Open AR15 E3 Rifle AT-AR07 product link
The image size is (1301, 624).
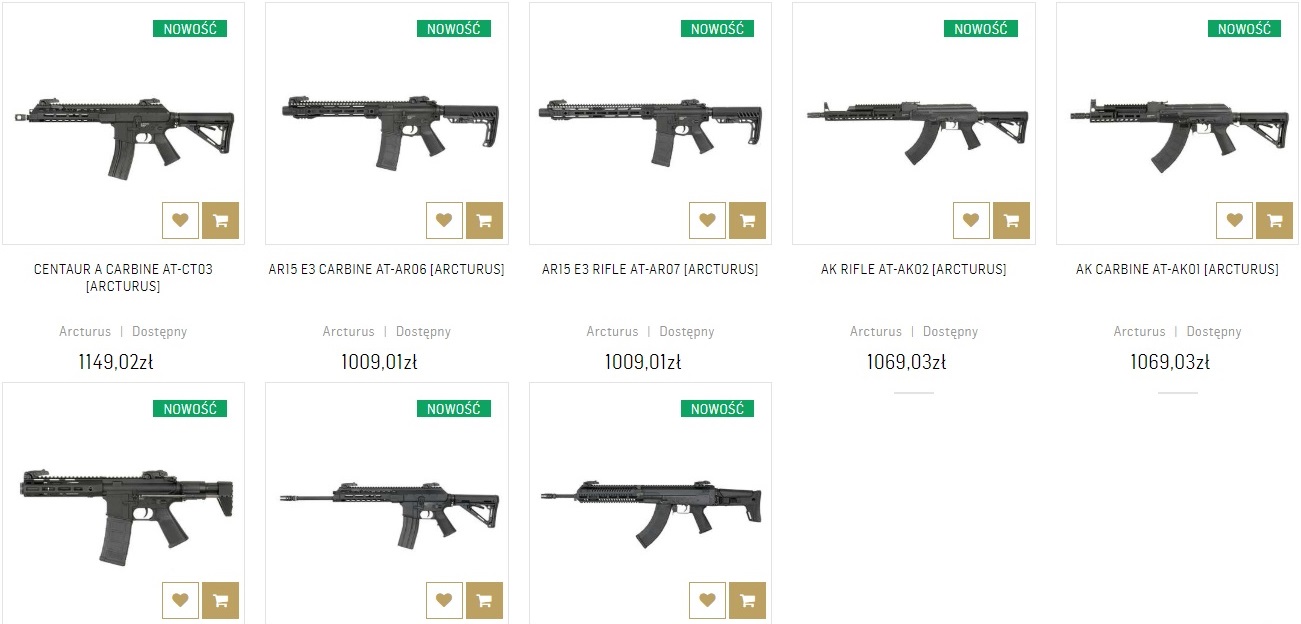point(650,270)
